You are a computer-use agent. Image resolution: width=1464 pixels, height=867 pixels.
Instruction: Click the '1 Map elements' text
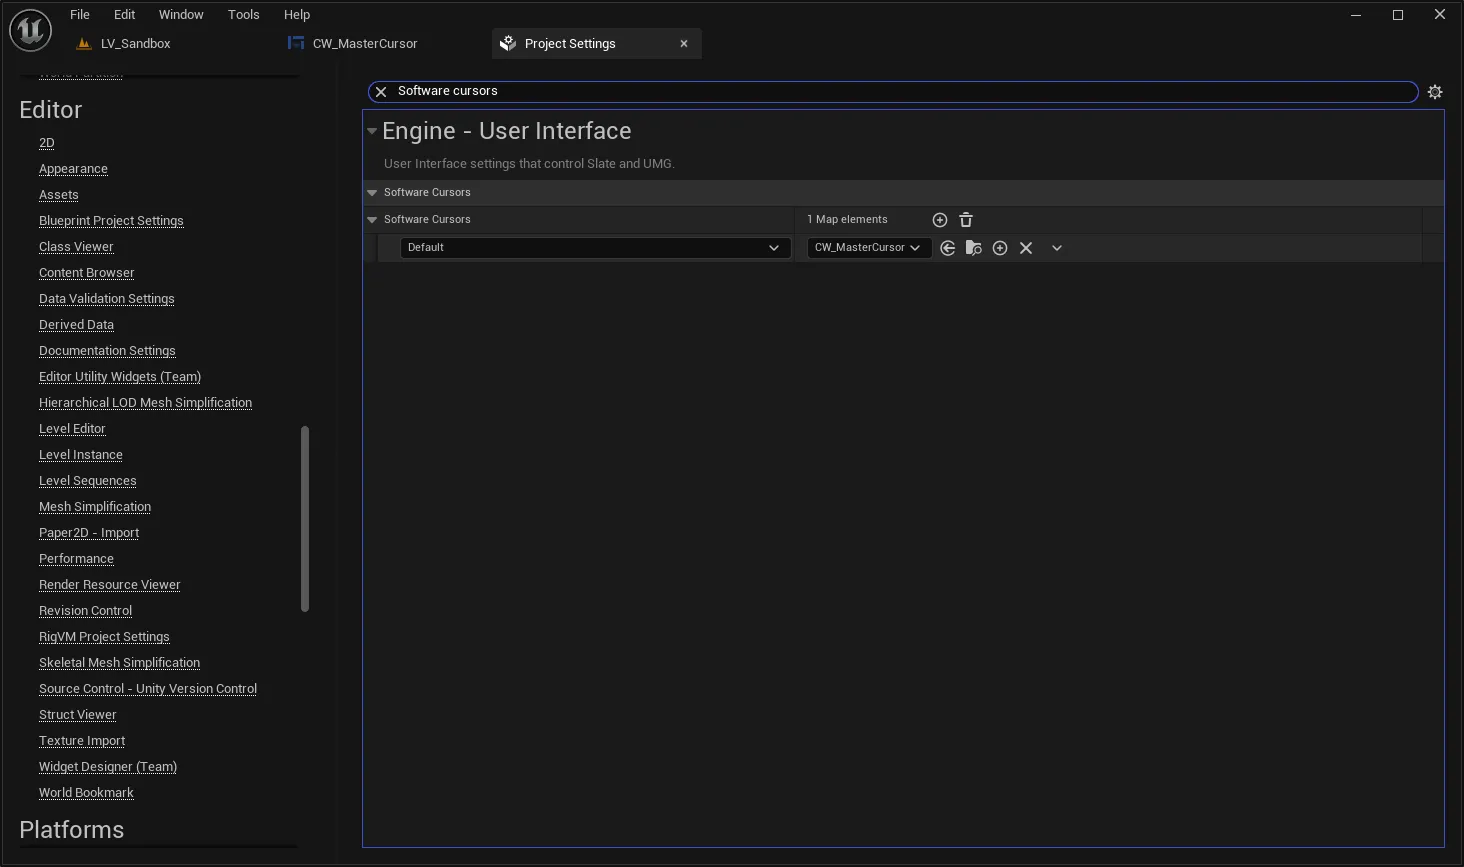pos(847,220)
